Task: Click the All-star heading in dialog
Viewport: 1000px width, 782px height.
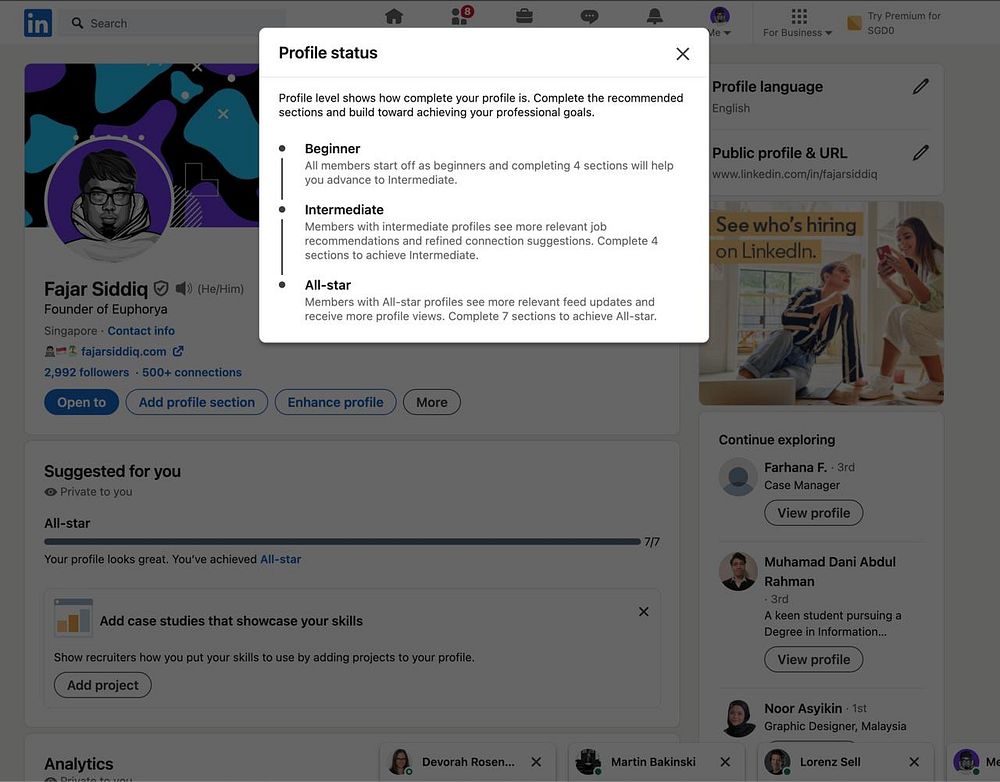Action: click(328, 285)
